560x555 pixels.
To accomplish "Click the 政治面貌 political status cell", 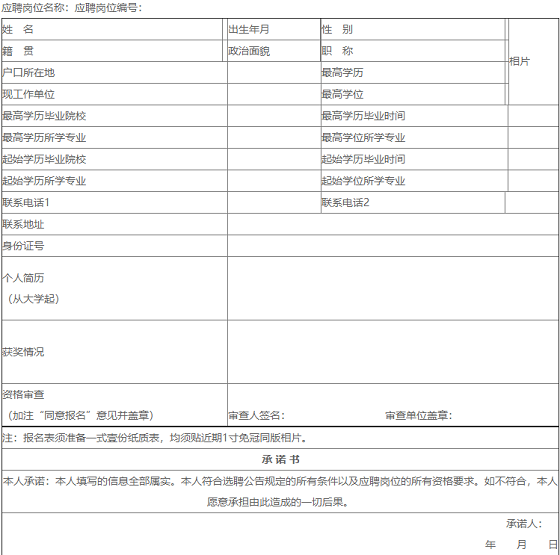I will point(274,51).
